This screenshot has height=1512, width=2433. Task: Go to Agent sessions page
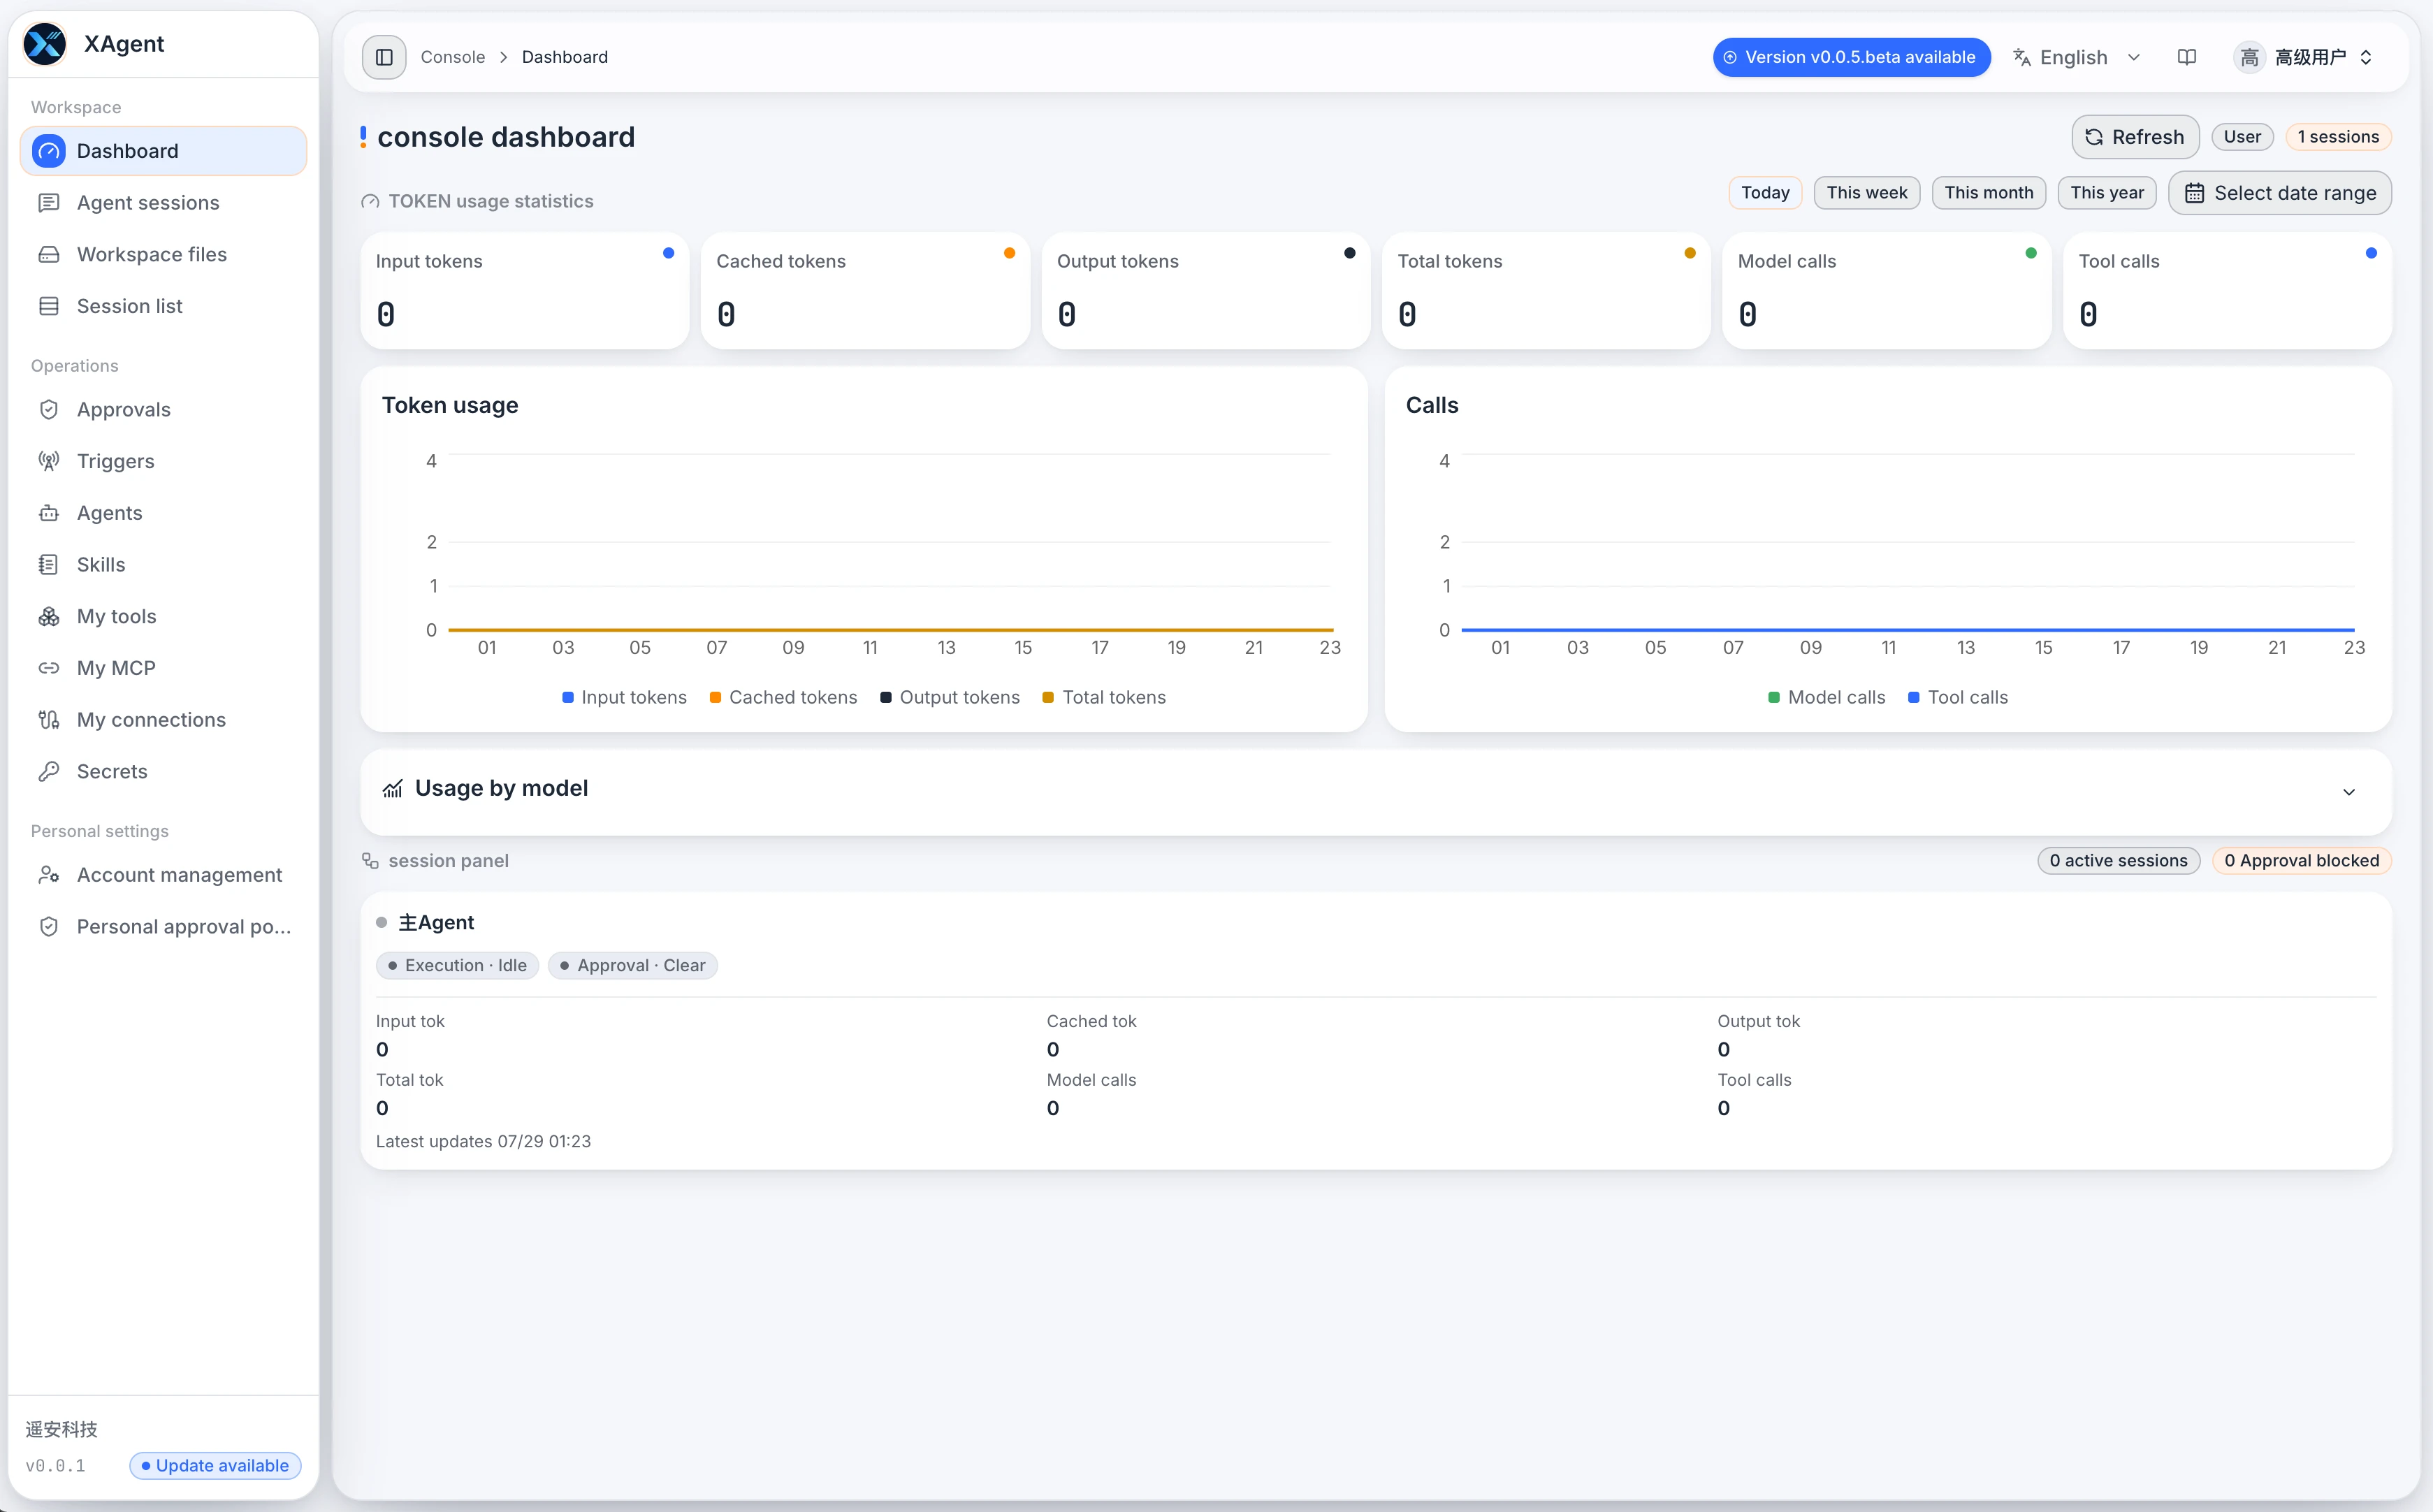click(163, 203)
